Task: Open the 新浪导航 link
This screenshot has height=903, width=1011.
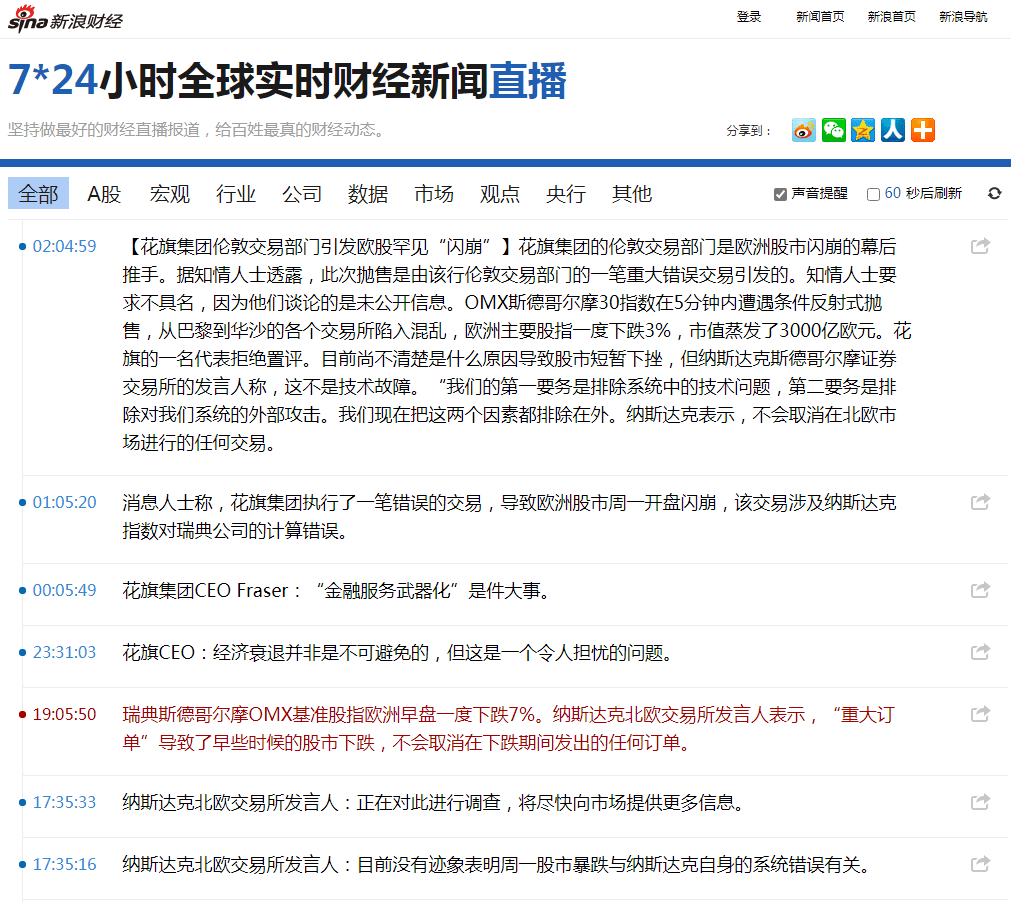Action: pyautogui.click(x=963, y=17)
